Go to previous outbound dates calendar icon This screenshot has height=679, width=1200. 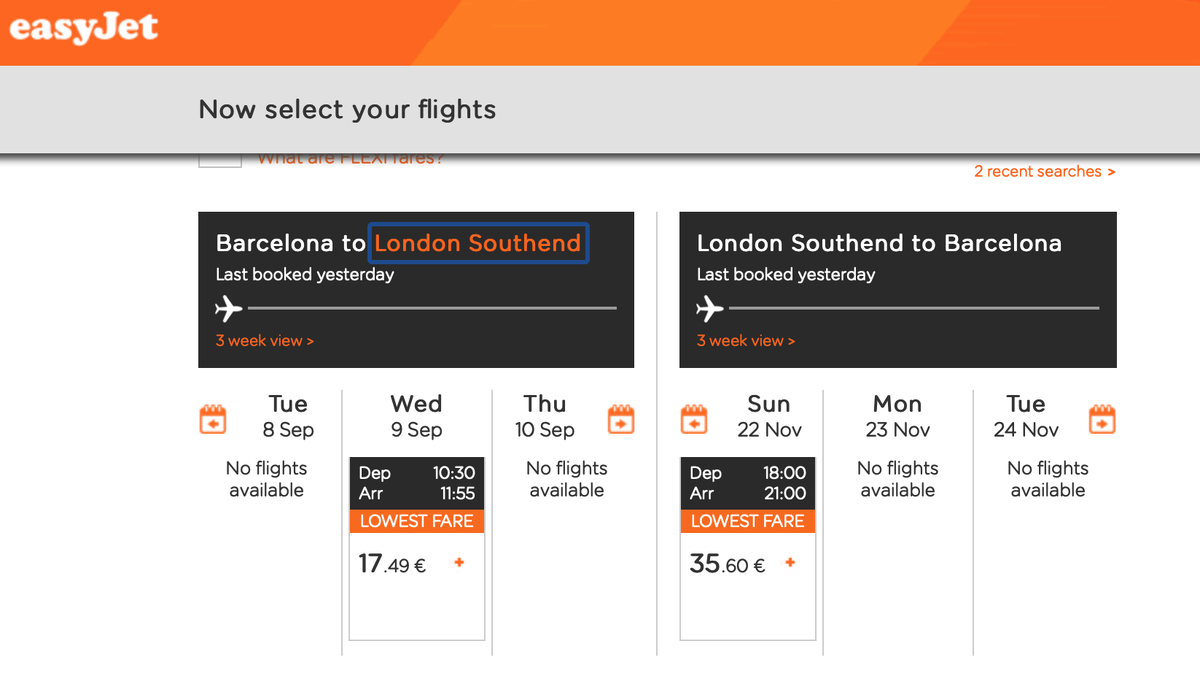click(x=214, y=419)
